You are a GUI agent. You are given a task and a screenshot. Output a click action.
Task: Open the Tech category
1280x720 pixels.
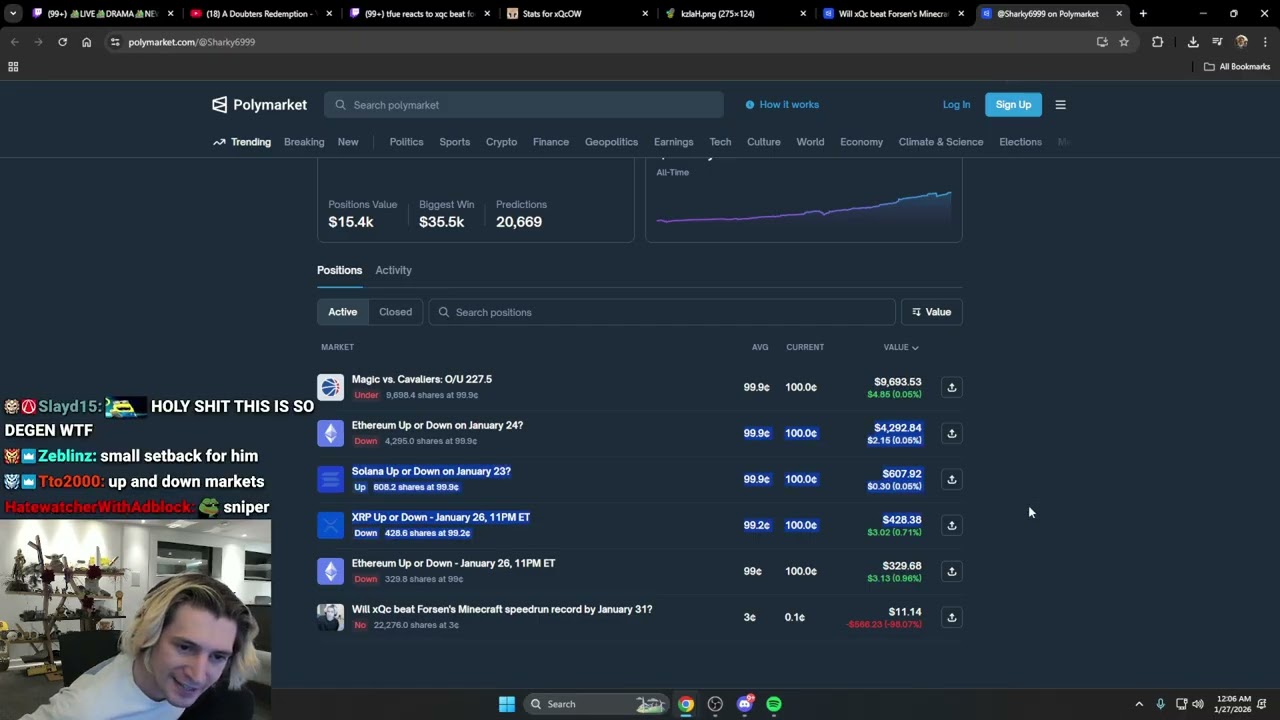[x=720, y=142]
